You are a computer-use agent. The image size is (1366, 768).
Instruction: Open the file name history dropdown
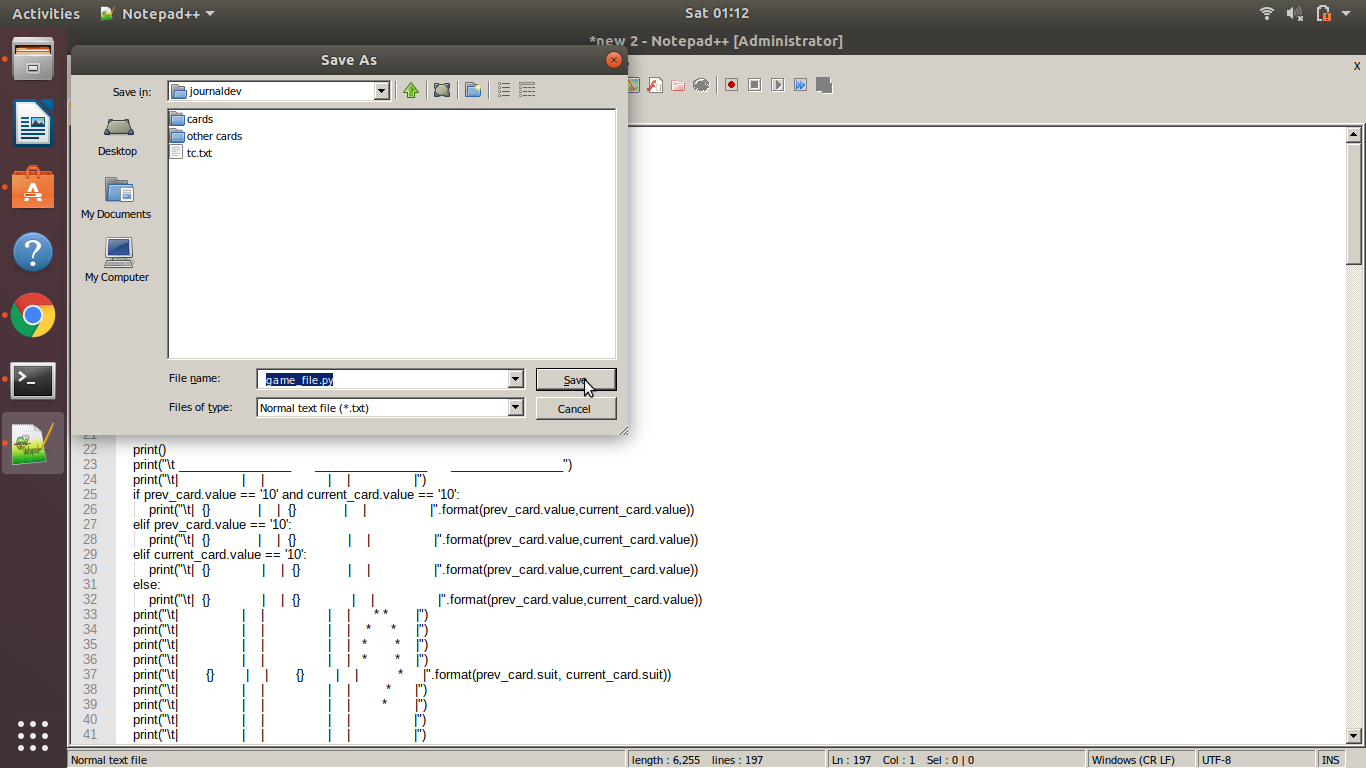[515, 379]
